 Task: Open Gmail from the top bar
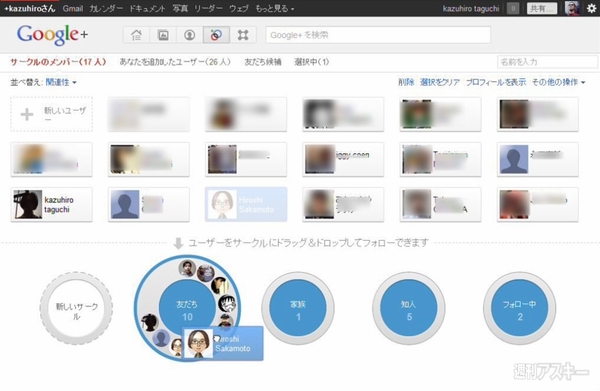[x=73, y=8]
